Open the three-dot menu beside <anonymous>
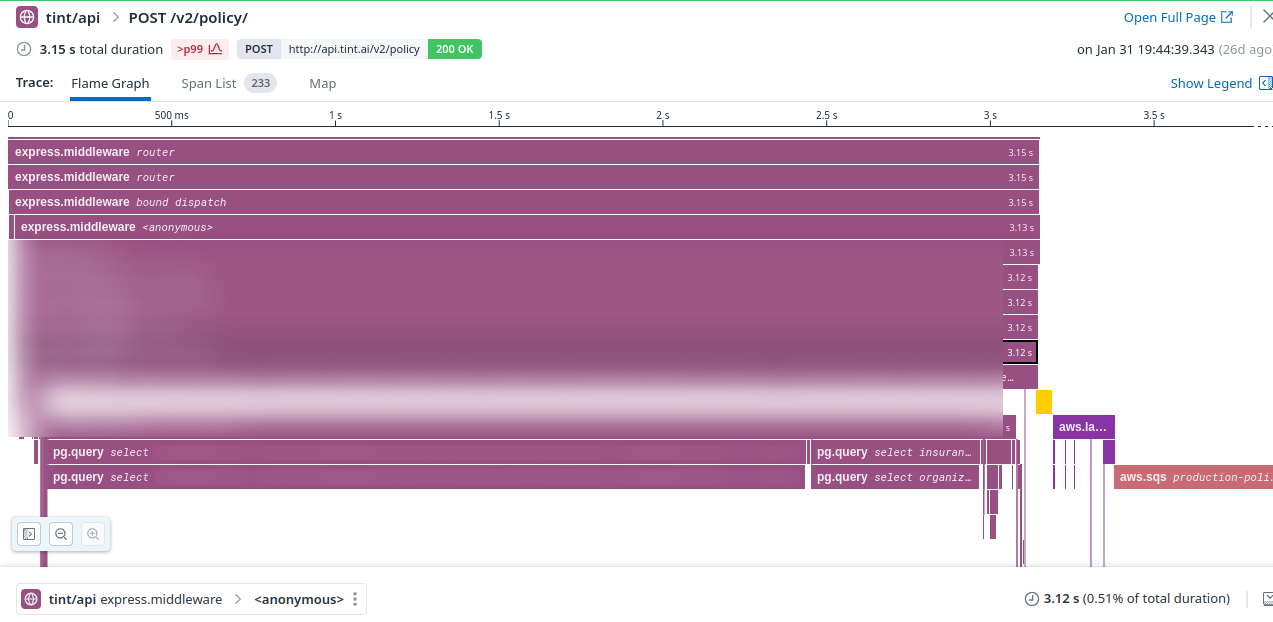Viewport: 1273px width, 622px height. [355, 599]
